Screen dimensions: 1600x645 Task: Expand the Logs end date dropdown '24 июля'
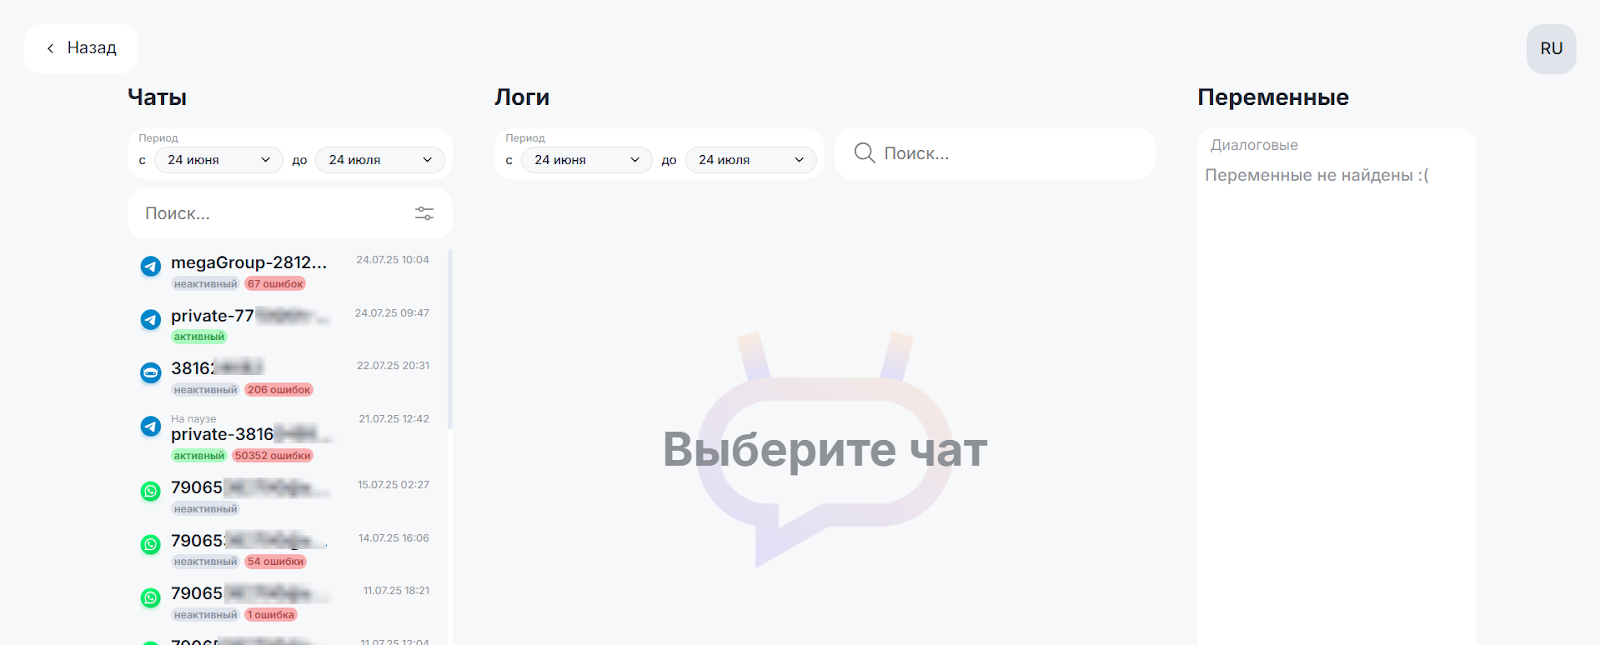click(750, 160)
